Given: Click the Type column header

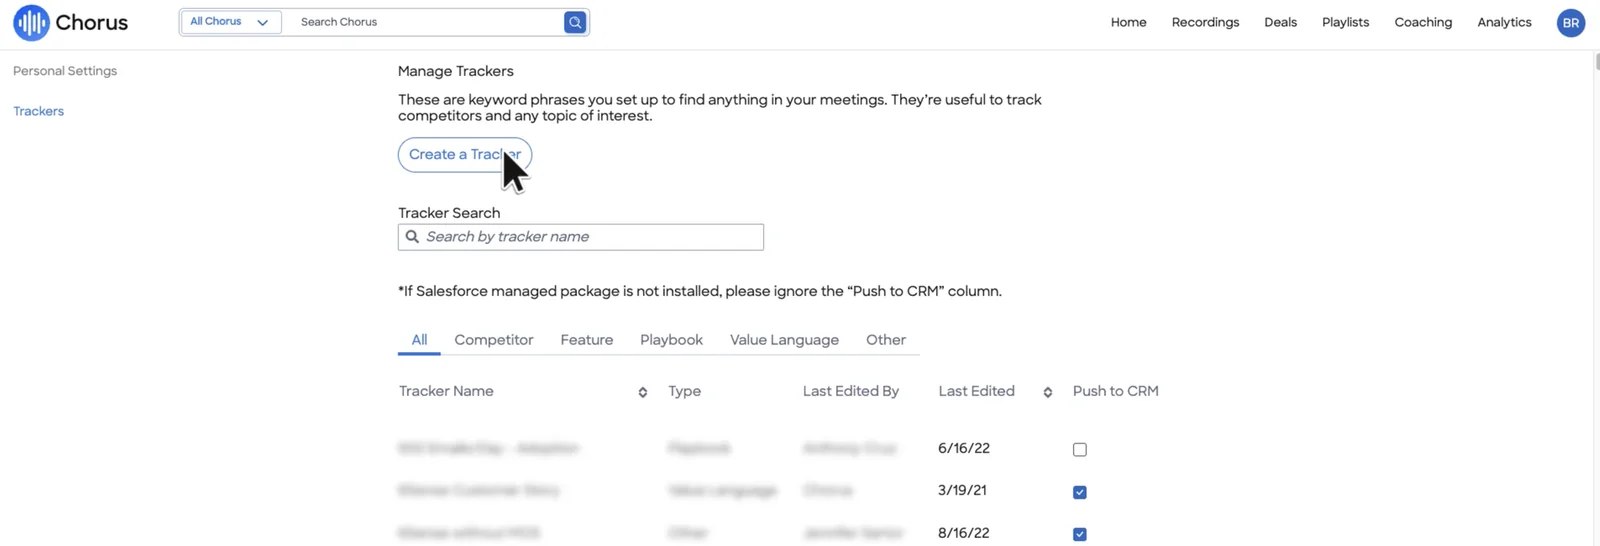Looking at the screenshot, I should [684, 391].
